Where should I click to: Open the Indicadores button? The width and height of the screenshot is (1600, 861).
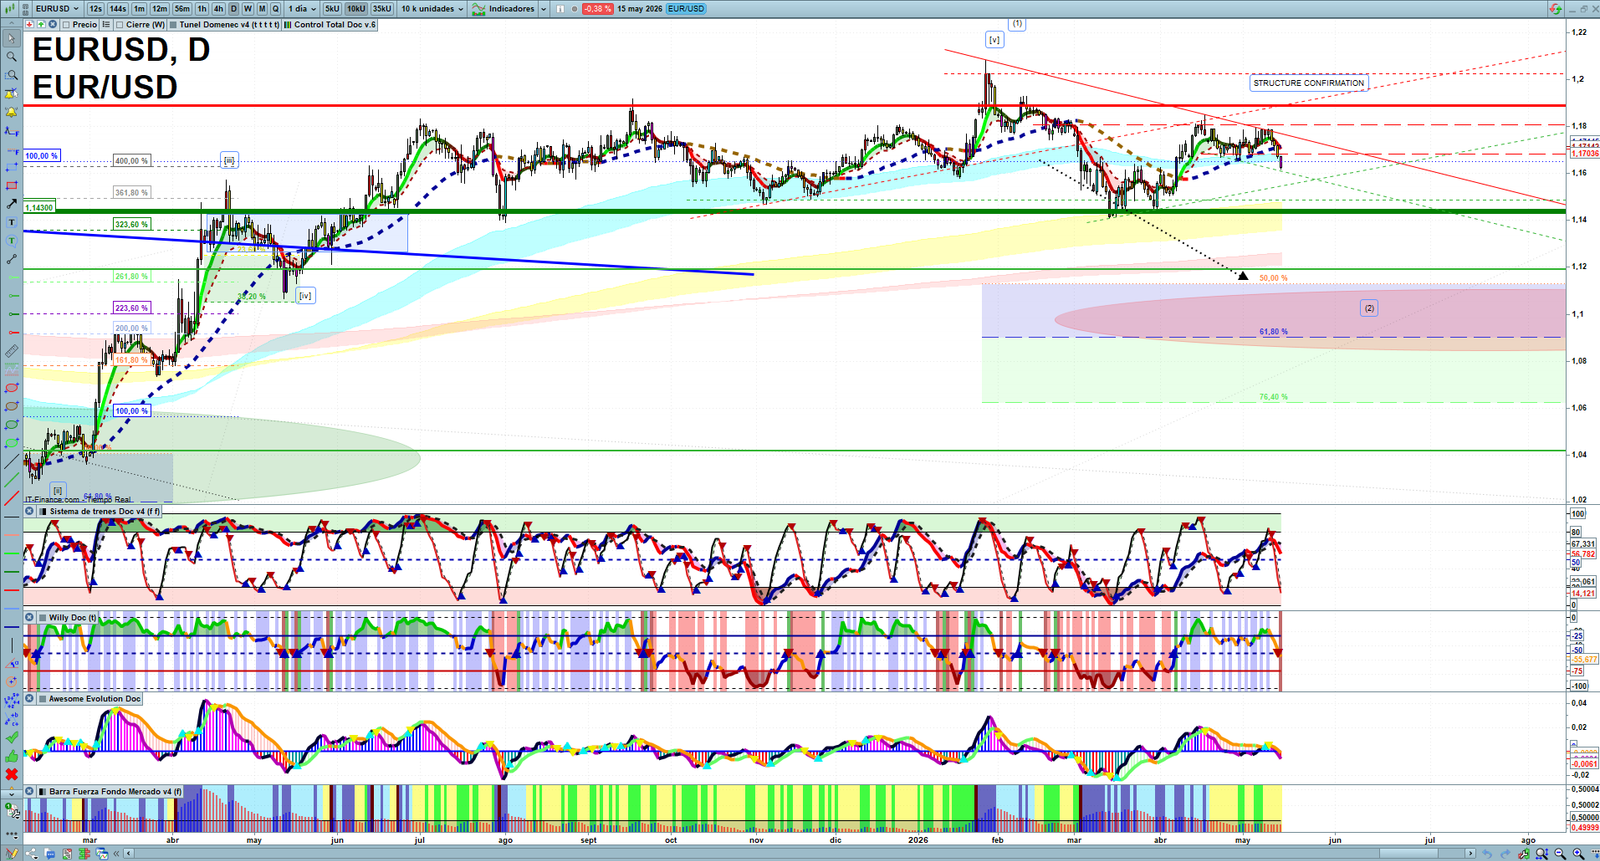click(503, 8)
